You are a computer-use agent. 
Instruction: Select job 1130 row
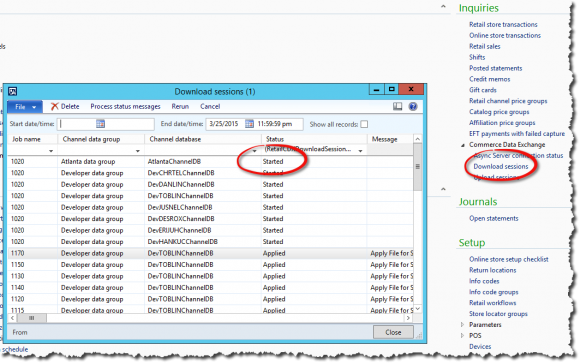point(210,276)
